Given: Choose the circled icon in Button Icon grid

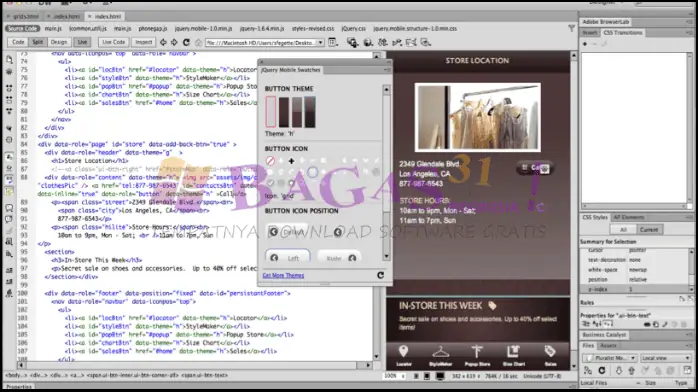Looking at the screenshot, I should [x=312, y=172].
